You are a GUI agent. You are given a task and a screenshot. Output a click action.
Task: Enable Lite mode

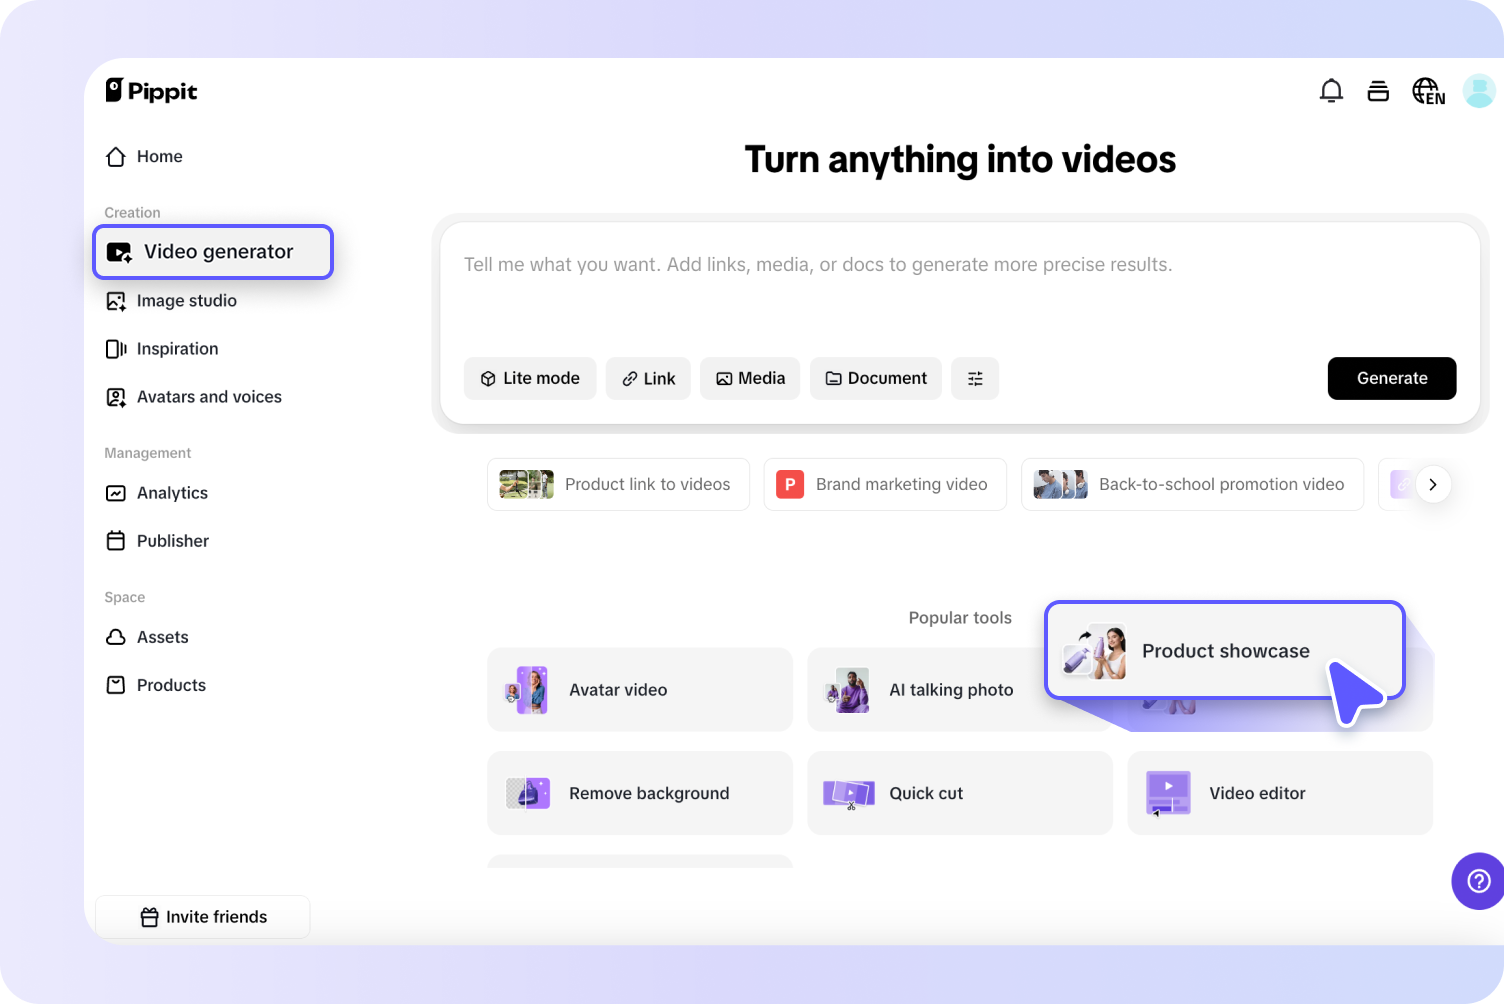(530, 378)
